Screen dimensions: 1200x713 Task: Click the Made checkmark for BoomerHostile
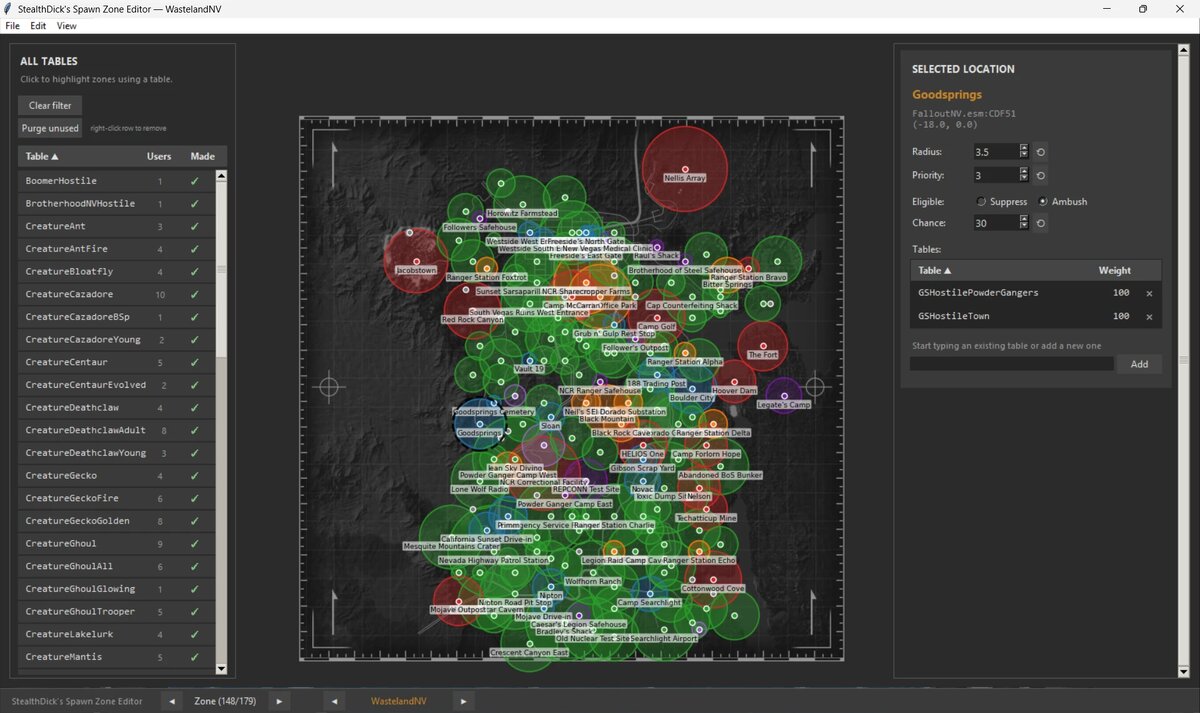tap(195, 181)
